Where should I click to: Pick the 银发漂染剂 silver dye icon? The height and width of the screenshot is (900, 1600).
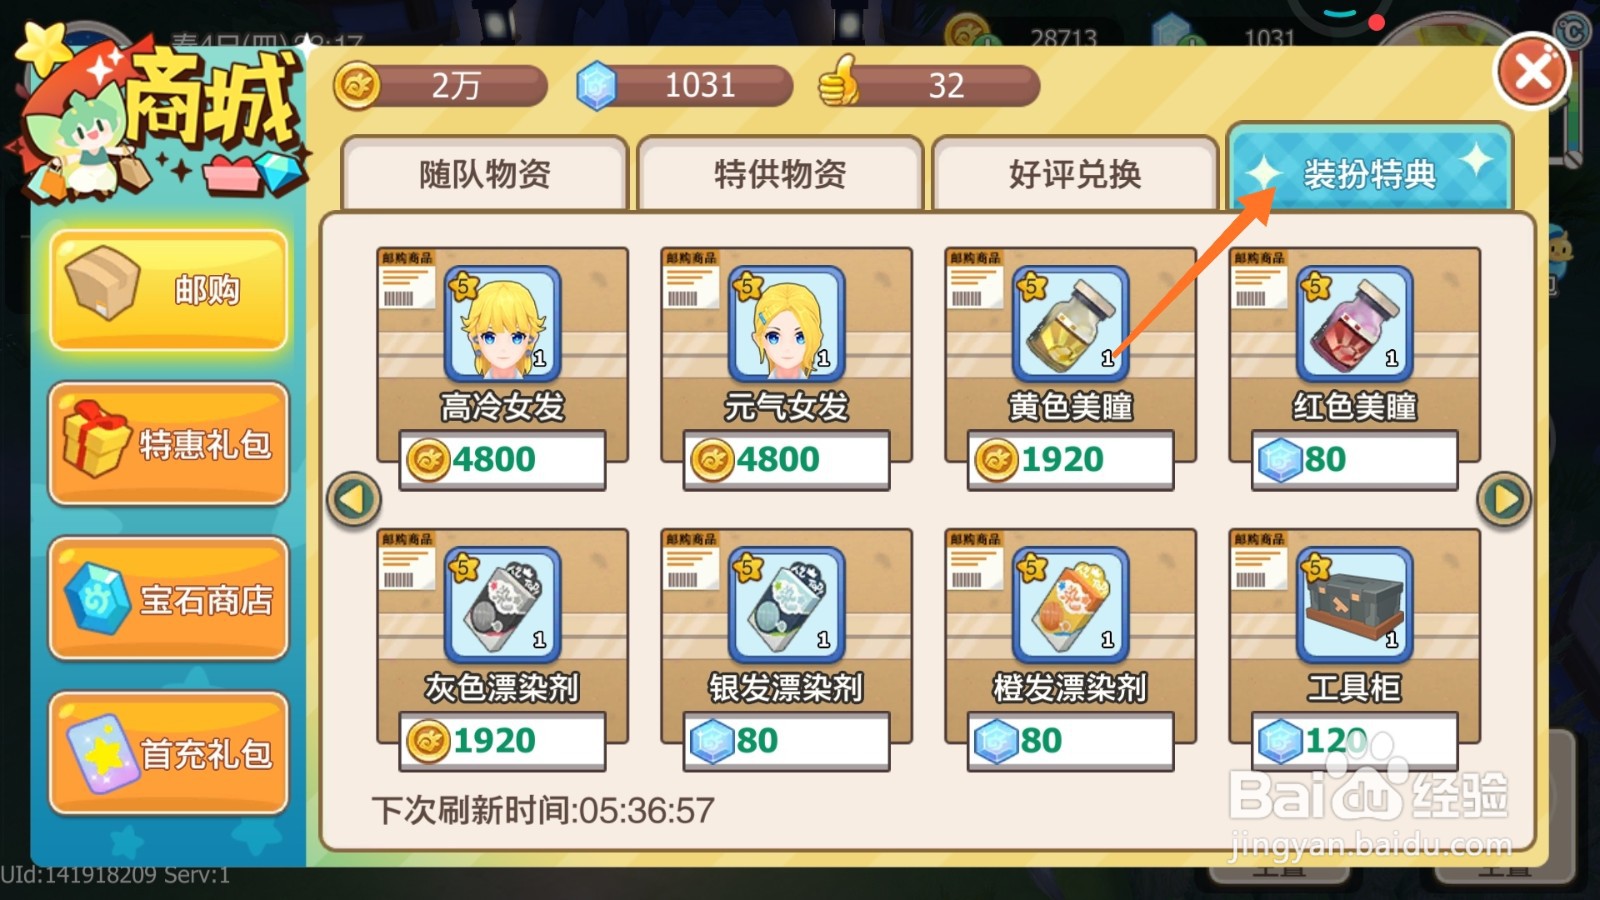(786, 605)
